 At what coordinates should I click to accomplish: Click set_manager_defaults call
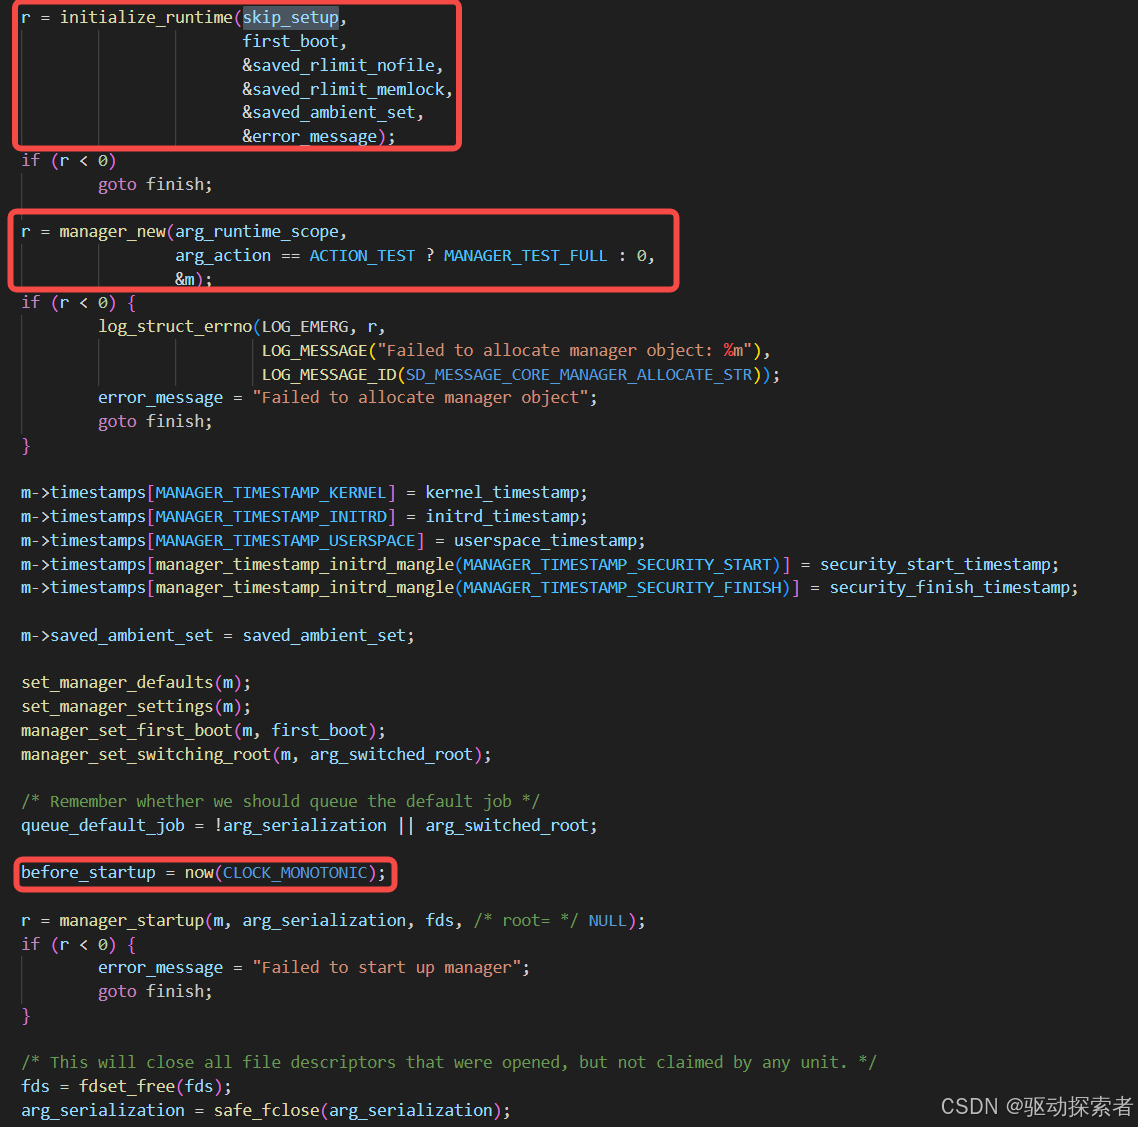117,683
